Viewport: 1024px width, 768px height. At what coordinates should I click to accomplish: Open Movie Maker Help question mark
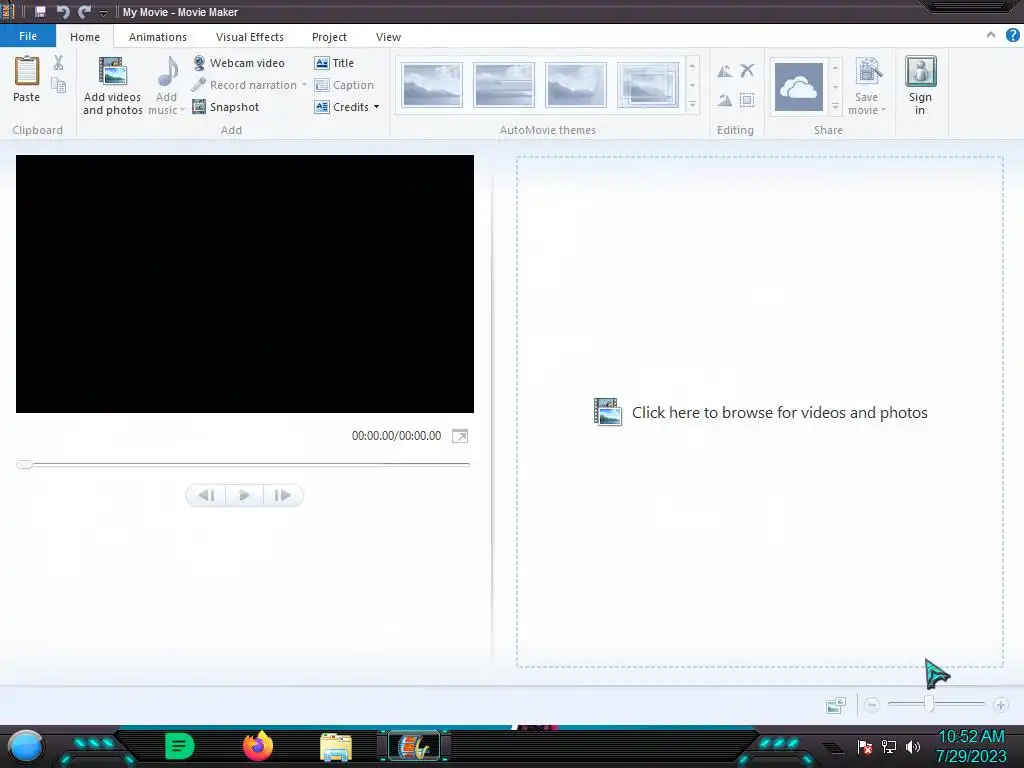click(1012, 35)
